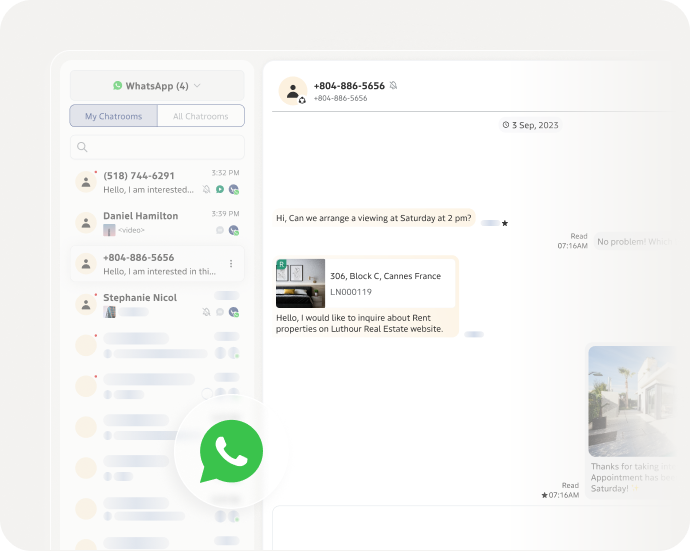Click chat bubble icon on Daniel Hamilton row

pos(220,230)
